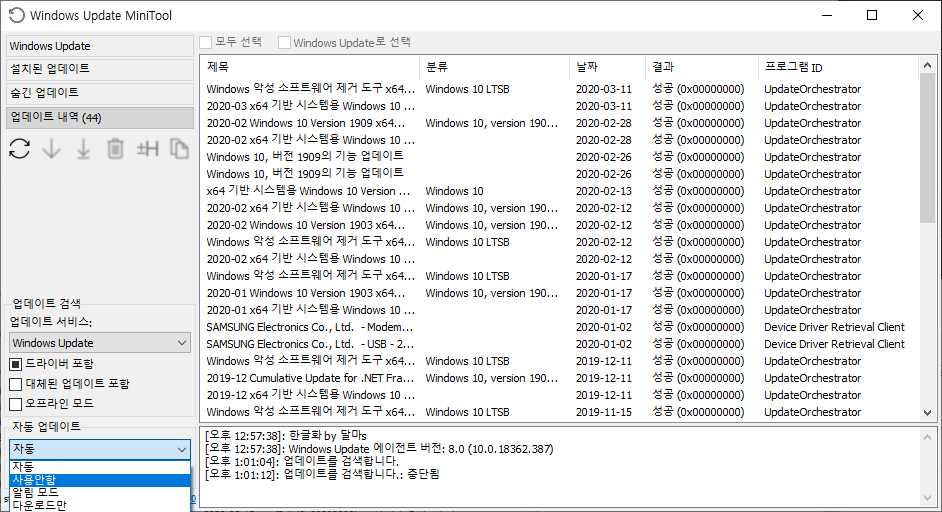Screen dimensions: 942x512
Task: Toggle the 드라이버 포함 checkbox
Action: (16, 364)
